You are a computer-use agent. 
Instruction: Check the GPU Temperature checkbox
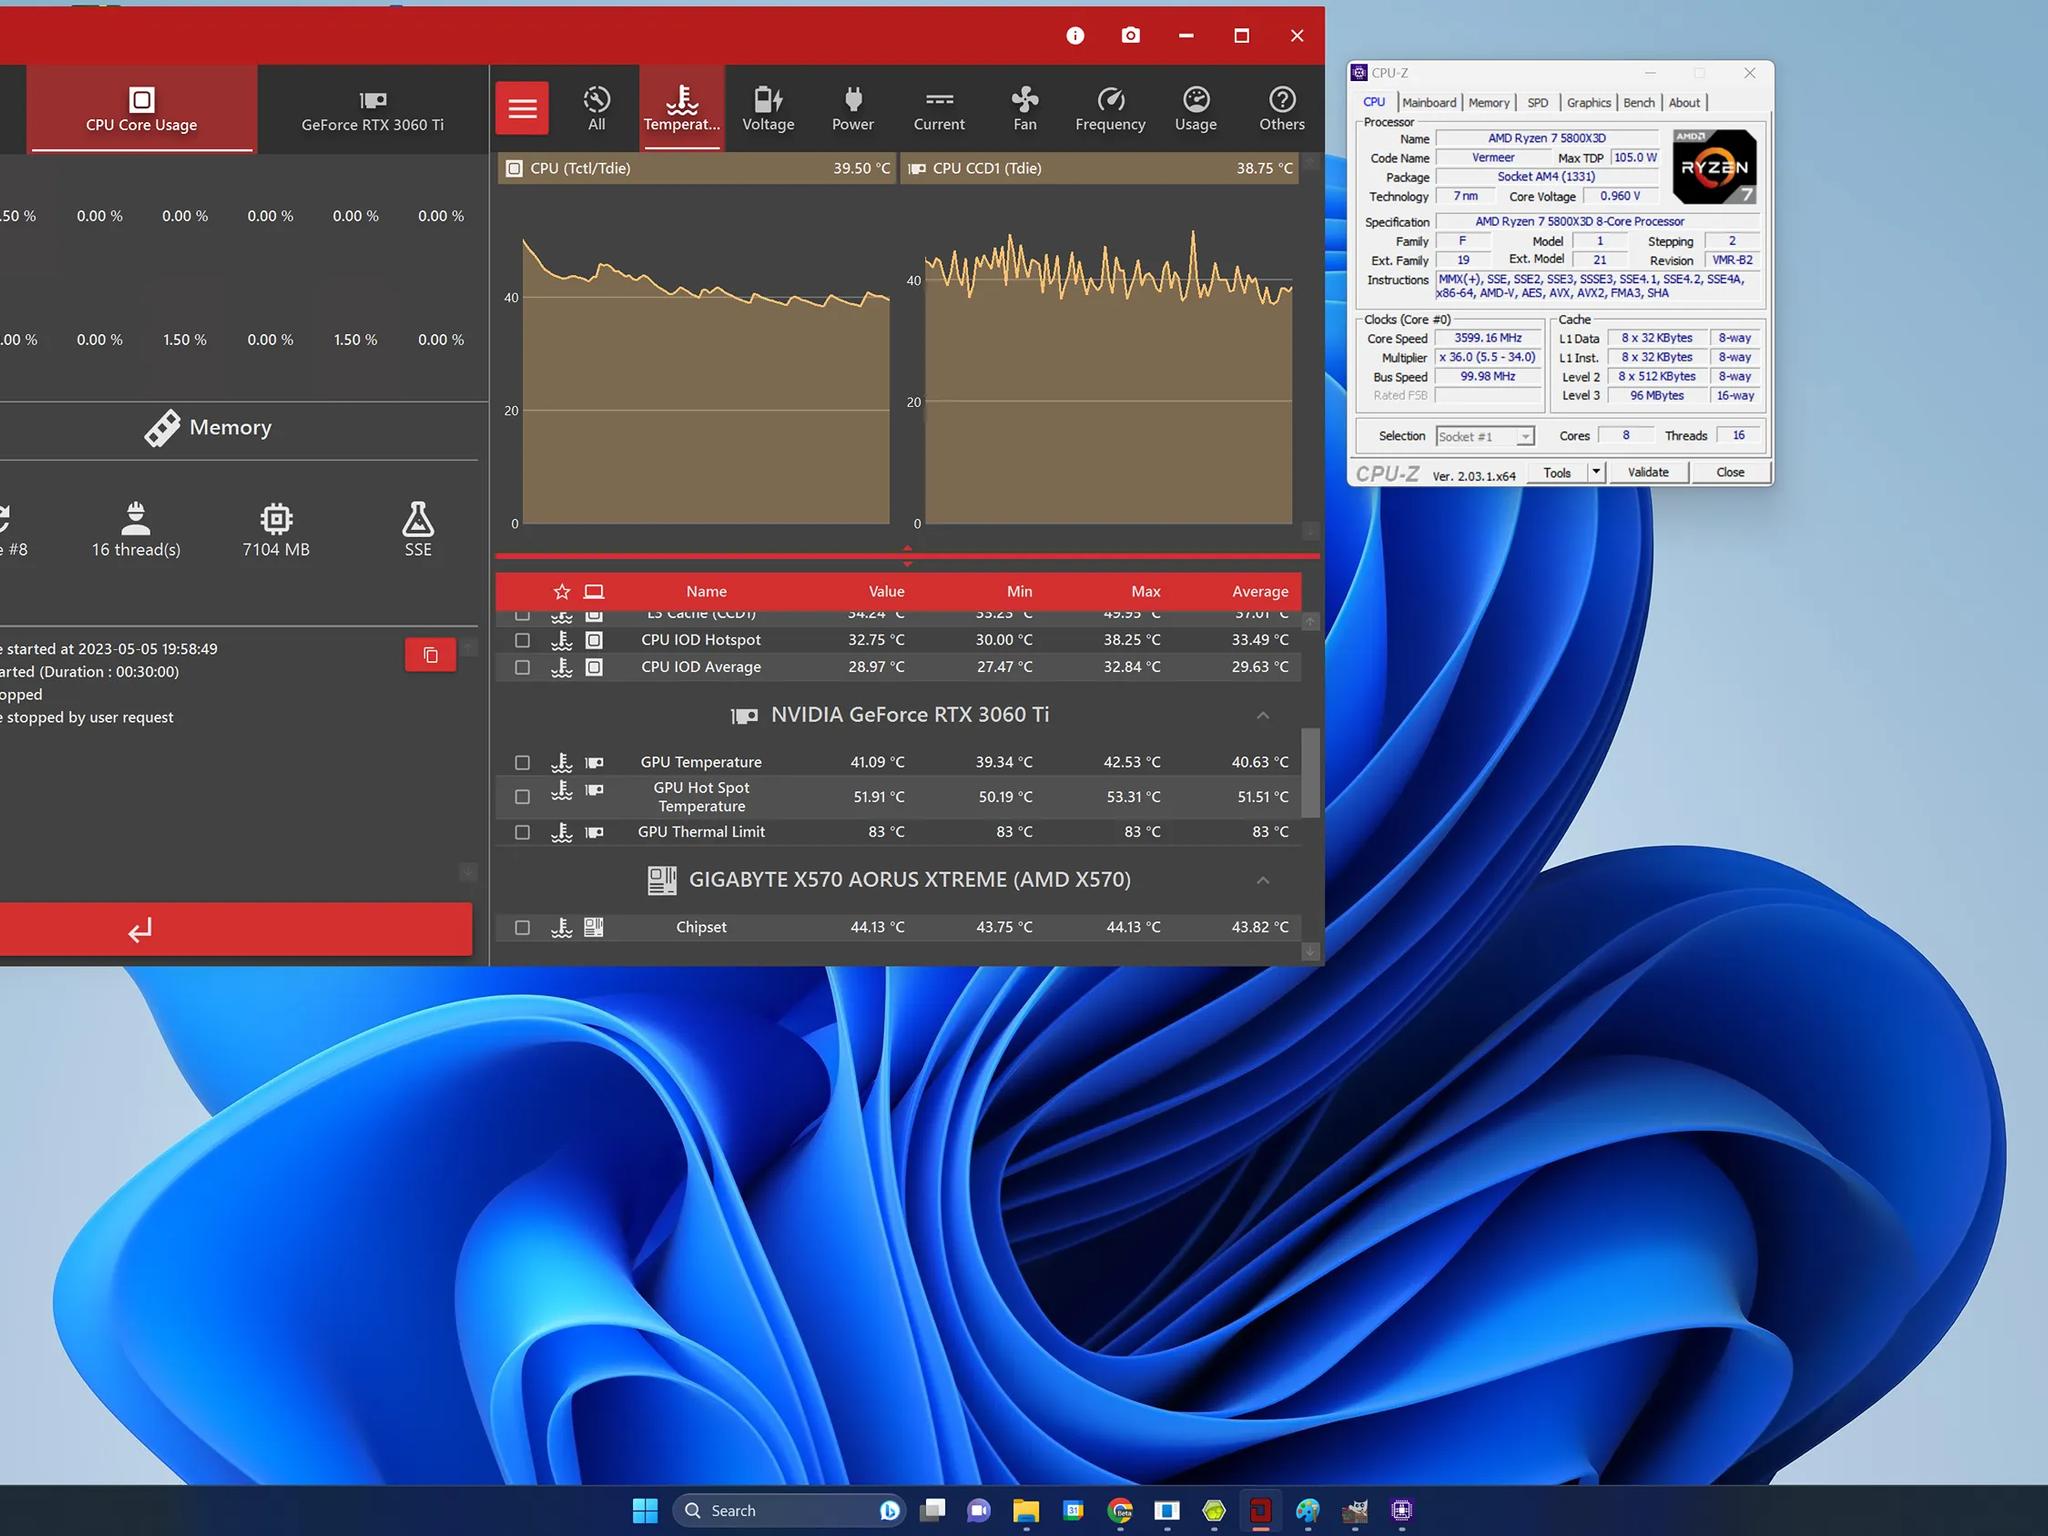point(522,762)
